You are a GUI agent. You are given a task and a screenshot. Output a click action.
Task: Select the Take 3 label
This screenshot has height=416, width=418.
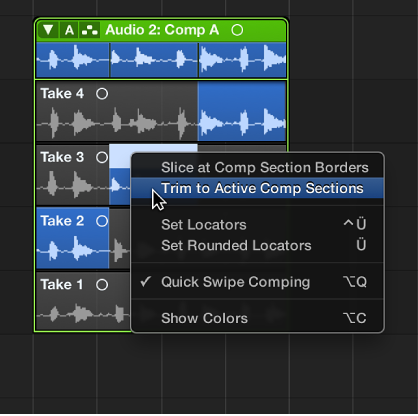(62, 157)
